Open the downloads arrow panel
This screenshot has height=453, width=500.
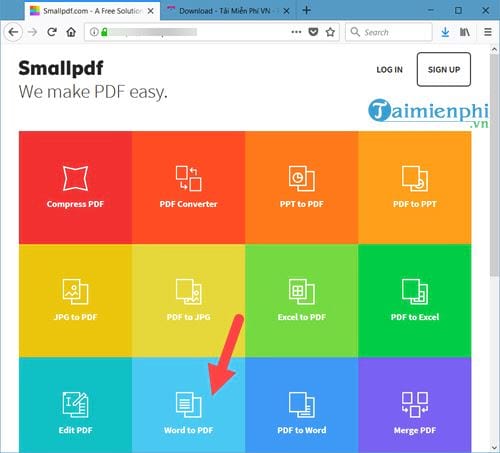[445, 32]
